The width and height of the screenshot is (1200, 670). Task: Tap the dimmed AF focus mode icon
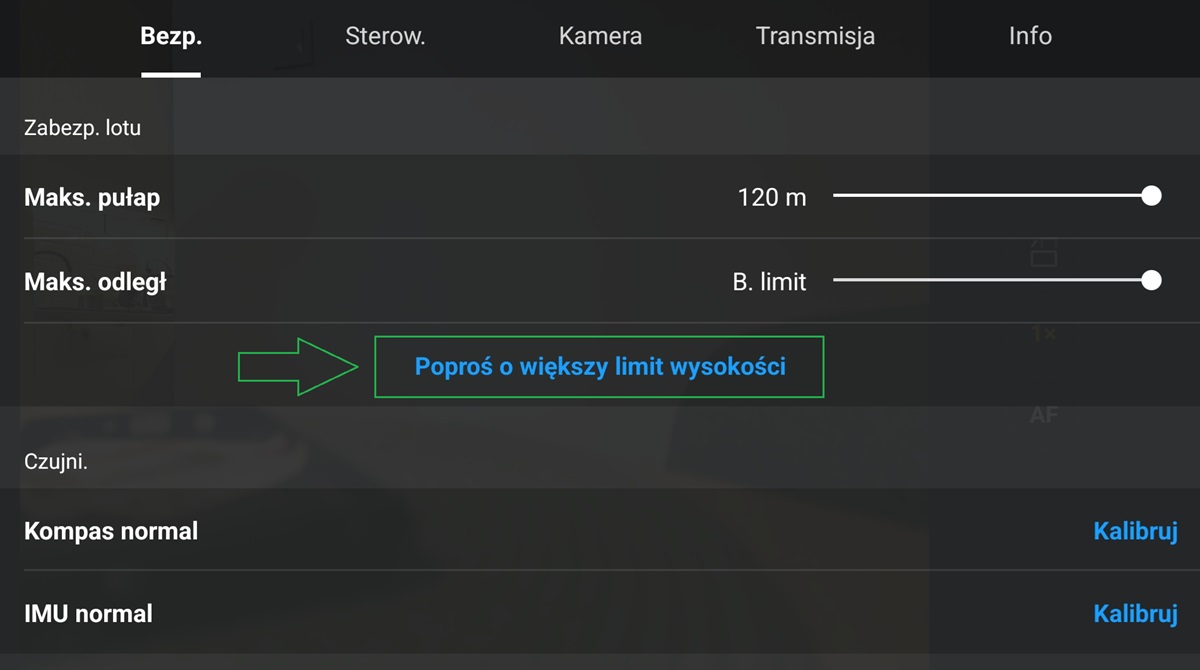pyautogui.click(x=1043, y=415)
